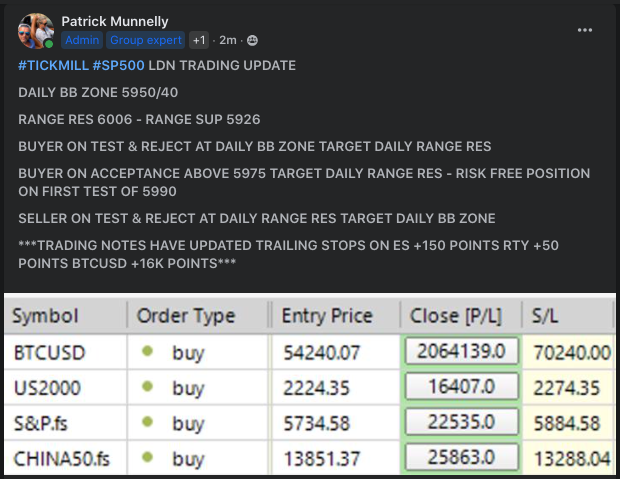Click the green dot in BTCUSD row

tap(147, 351)
